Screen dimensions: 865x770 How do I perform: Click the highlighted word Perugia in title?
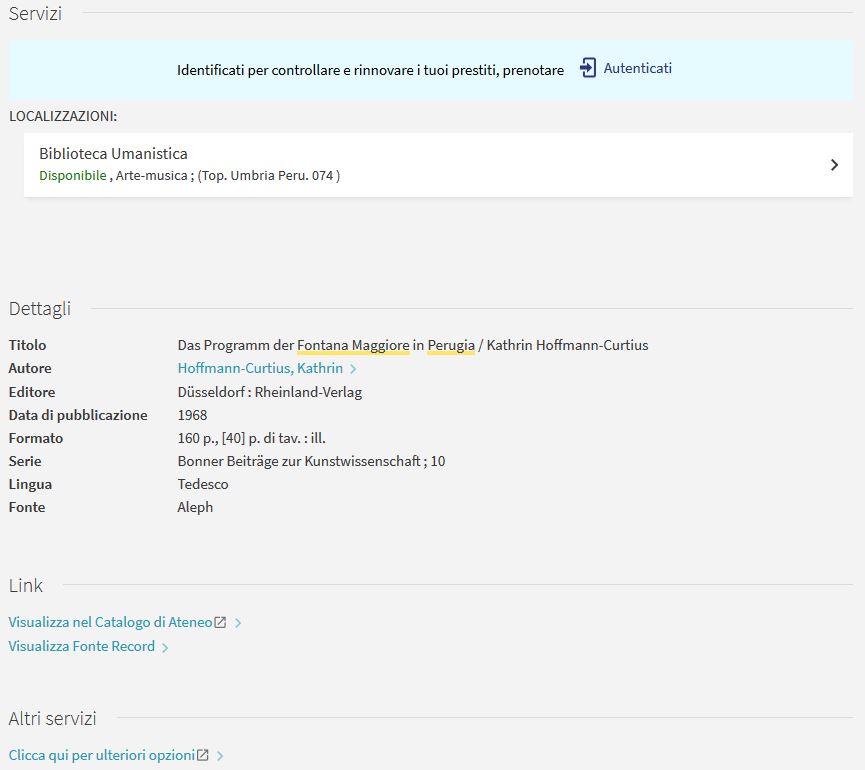pos(450,345)
